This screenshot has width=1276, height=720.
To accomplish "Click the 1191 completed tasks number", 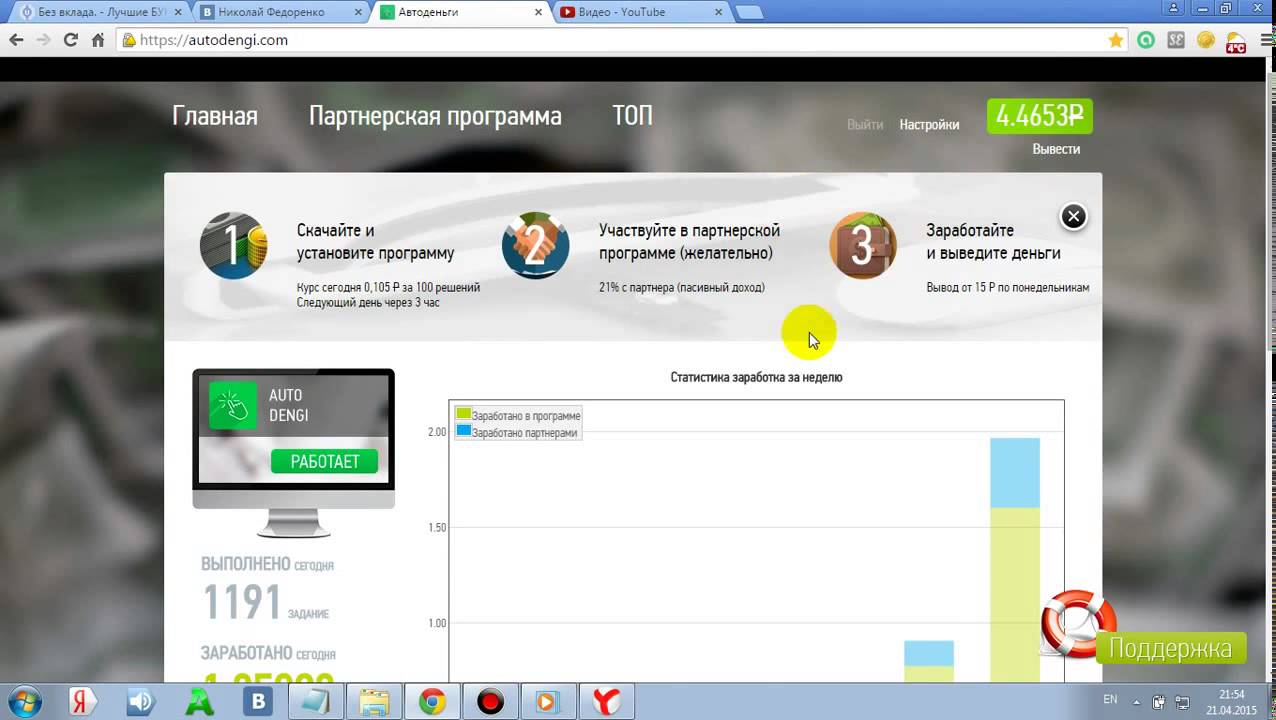I will click(242, 602).
